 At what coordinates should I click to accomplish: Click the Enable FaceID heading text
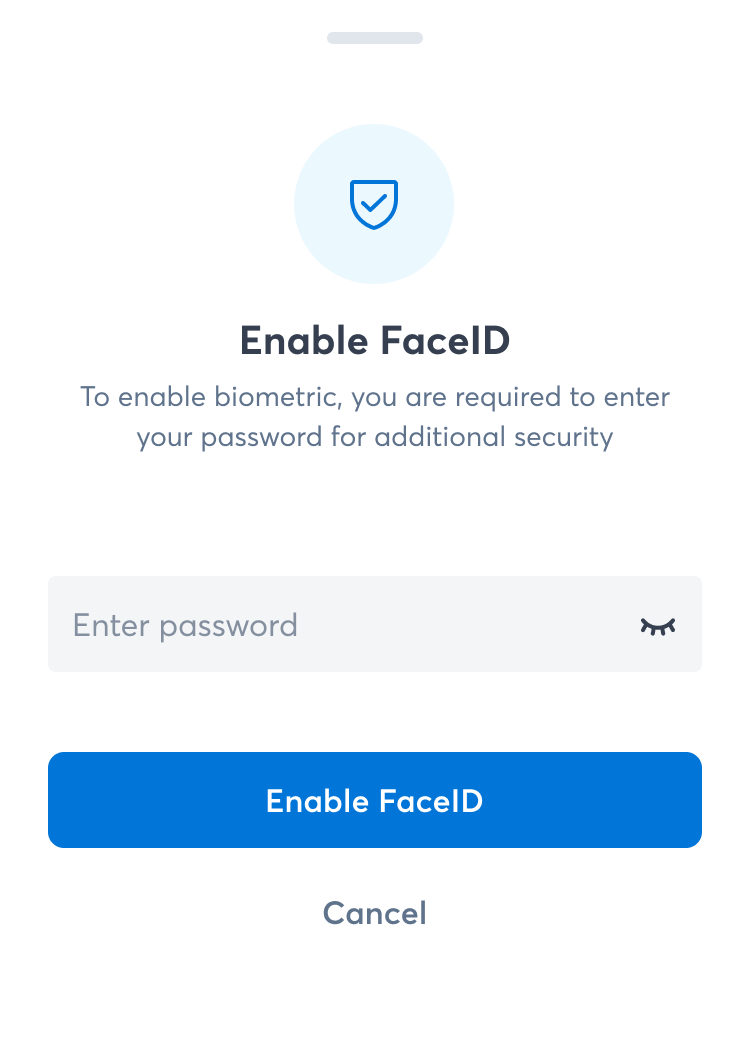click(374, 339)
